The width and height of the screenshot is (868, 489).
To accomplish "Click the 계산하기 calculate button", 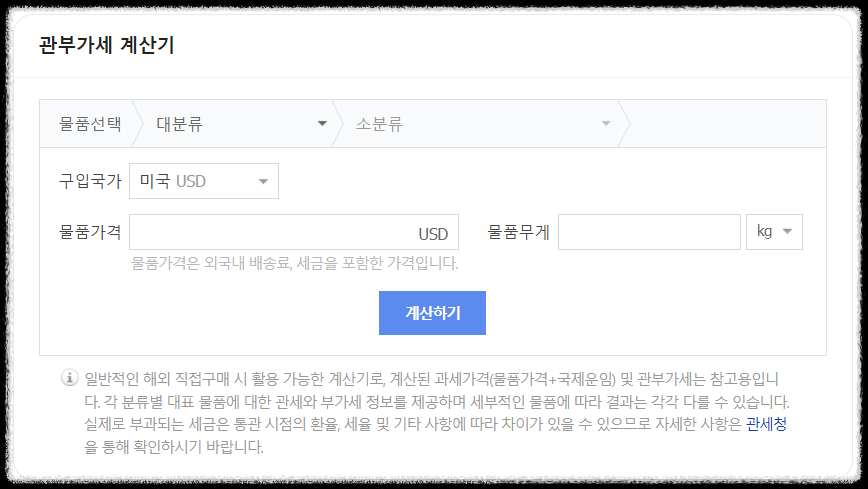I will tap(432, 313).
